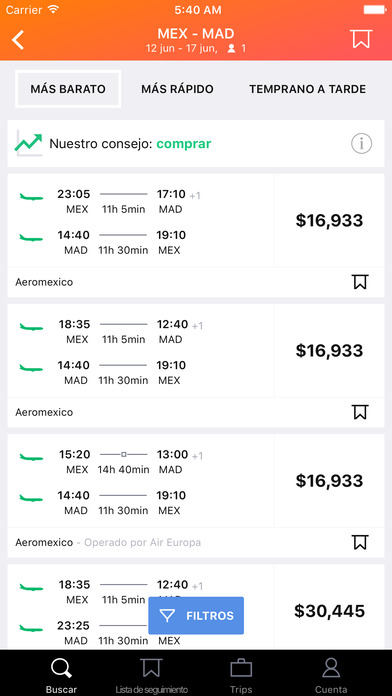Bookmark the Air Europa operated flight

pyautogui.click(x=360, y=542)
